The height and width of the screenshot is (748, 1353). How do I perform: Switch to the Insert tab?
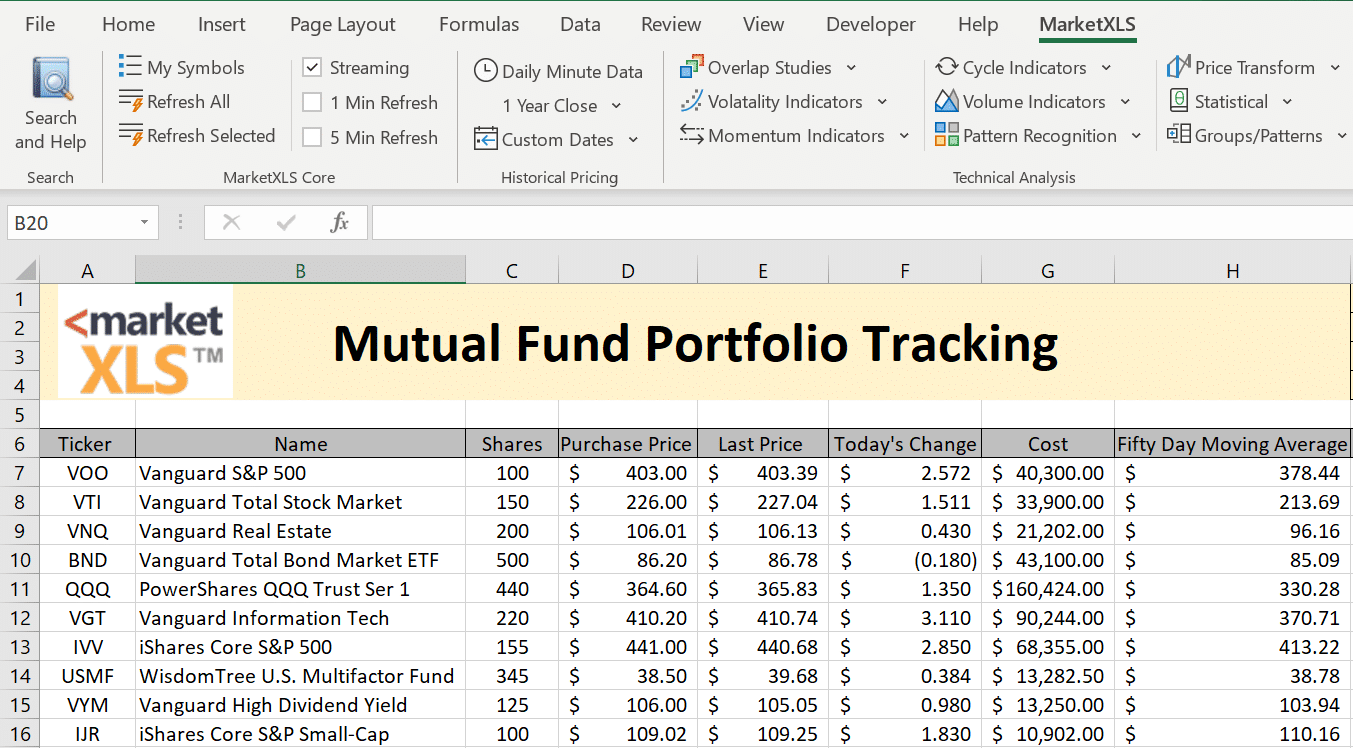pos(222,24)
